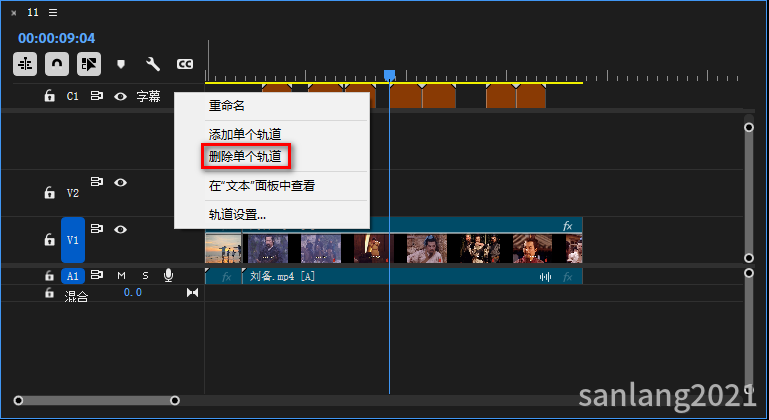Toggle lock on C1 caption track
The image size is (769, 420).
(50, 96)
